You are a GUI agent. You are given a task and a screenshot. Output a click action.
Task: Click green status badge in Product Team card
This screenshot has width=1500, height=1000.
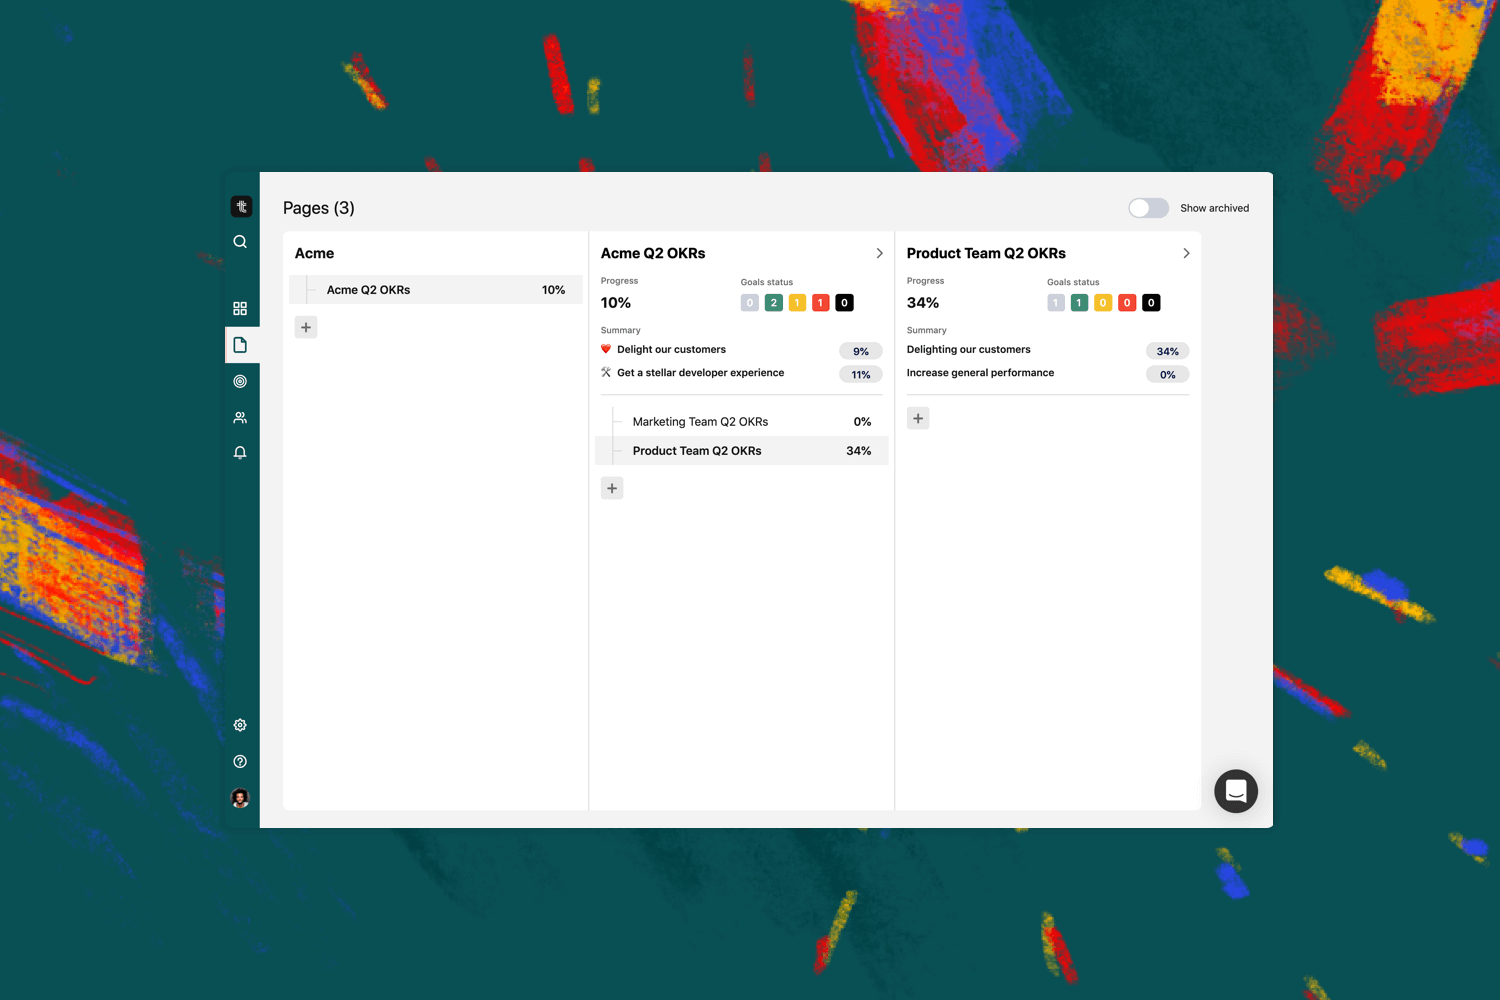[x=1079, y=302]
